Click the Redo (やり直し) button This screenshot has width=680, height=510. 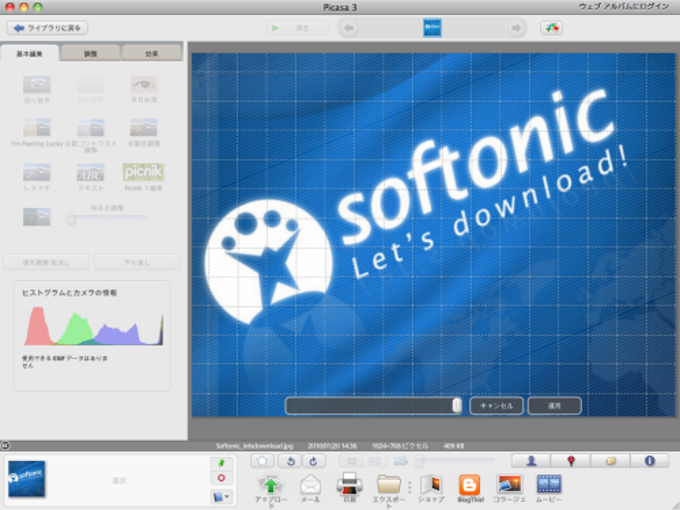[x=137, y=262]
